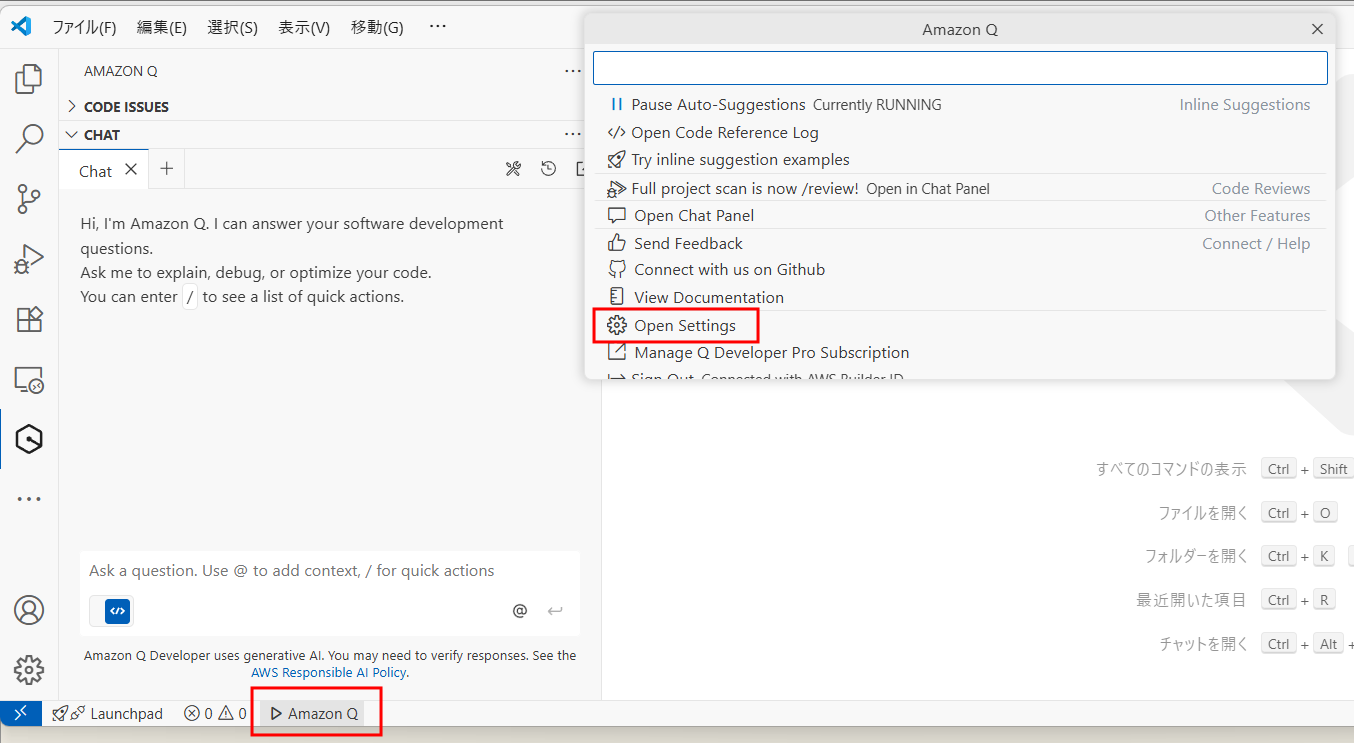1354x743 pixels.
Task: Choose Open Chat Panel
Action: pos(960,216)
